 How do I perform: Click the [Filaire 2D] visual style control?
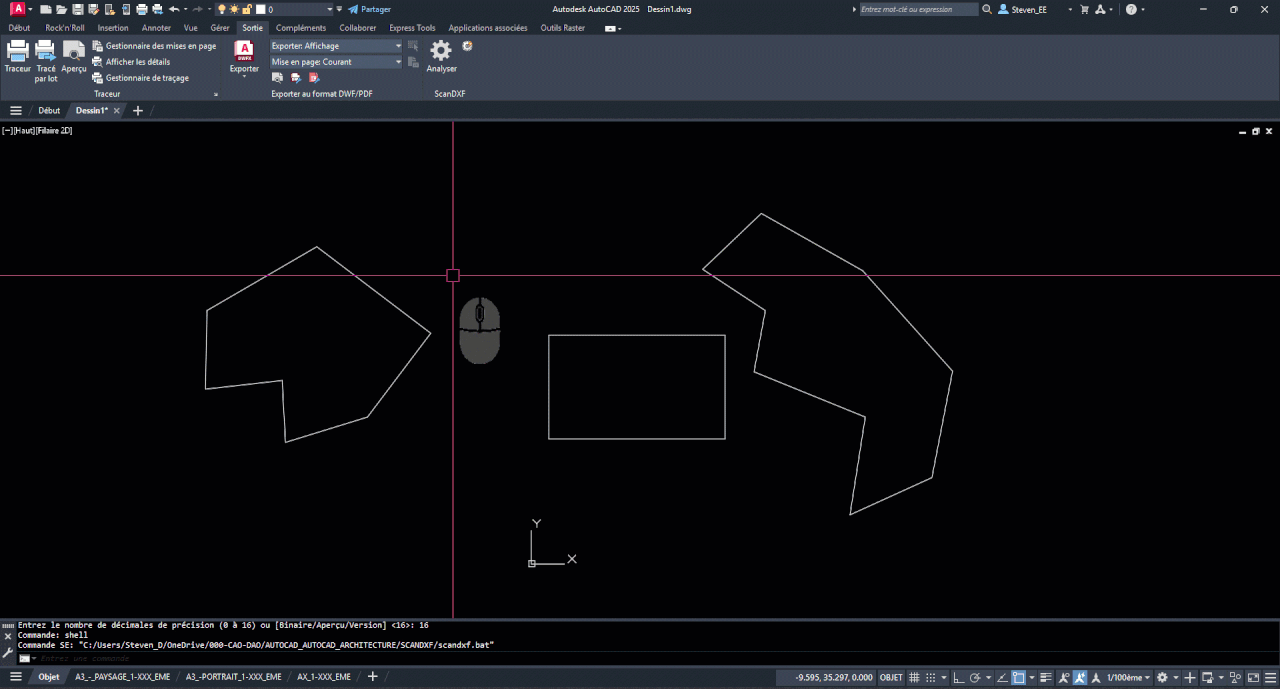click(x=55, y=131)
